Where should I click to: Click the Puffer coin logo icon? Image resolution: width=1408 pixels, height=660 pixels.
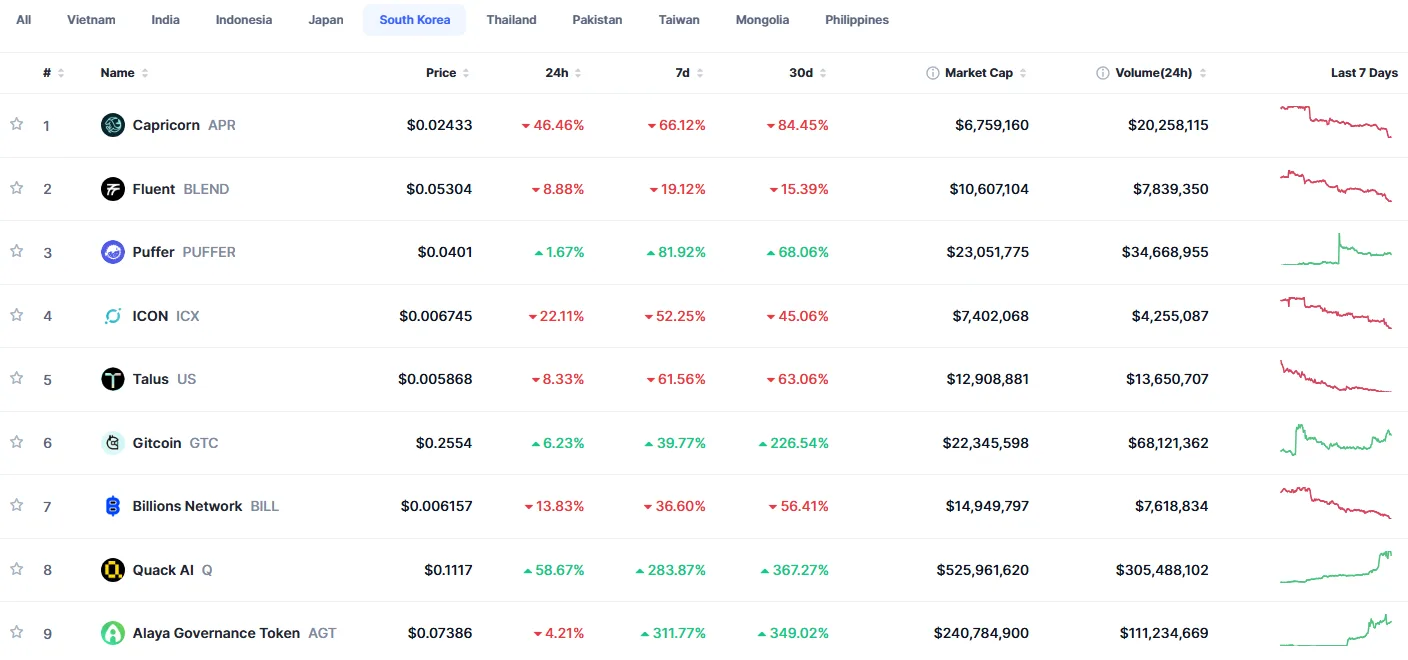pyautogui.click(x=113, y=252)
